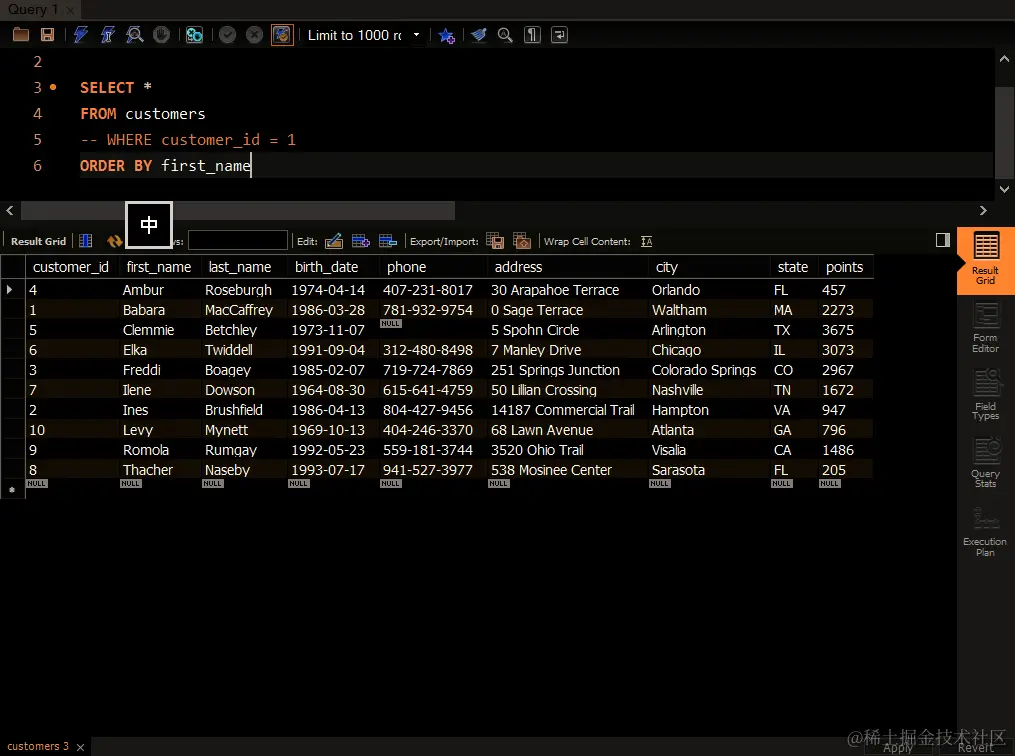The width and height of the screenshot is (1015, 756).
Task: Switch to the Result Grid side view
Action: 985,260
